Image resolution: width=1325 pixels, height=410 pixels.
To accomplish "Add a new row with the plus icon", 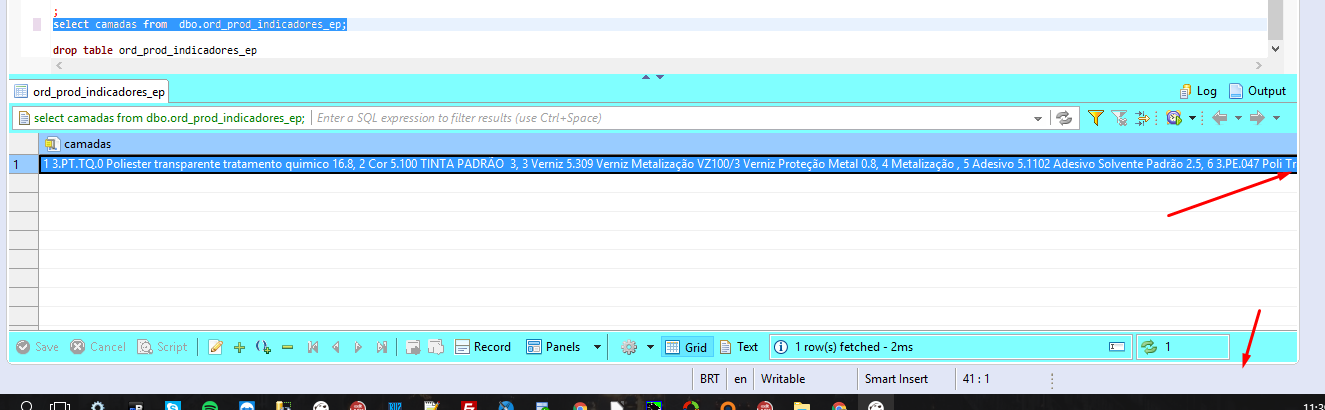I will click(x=239, y=347).
